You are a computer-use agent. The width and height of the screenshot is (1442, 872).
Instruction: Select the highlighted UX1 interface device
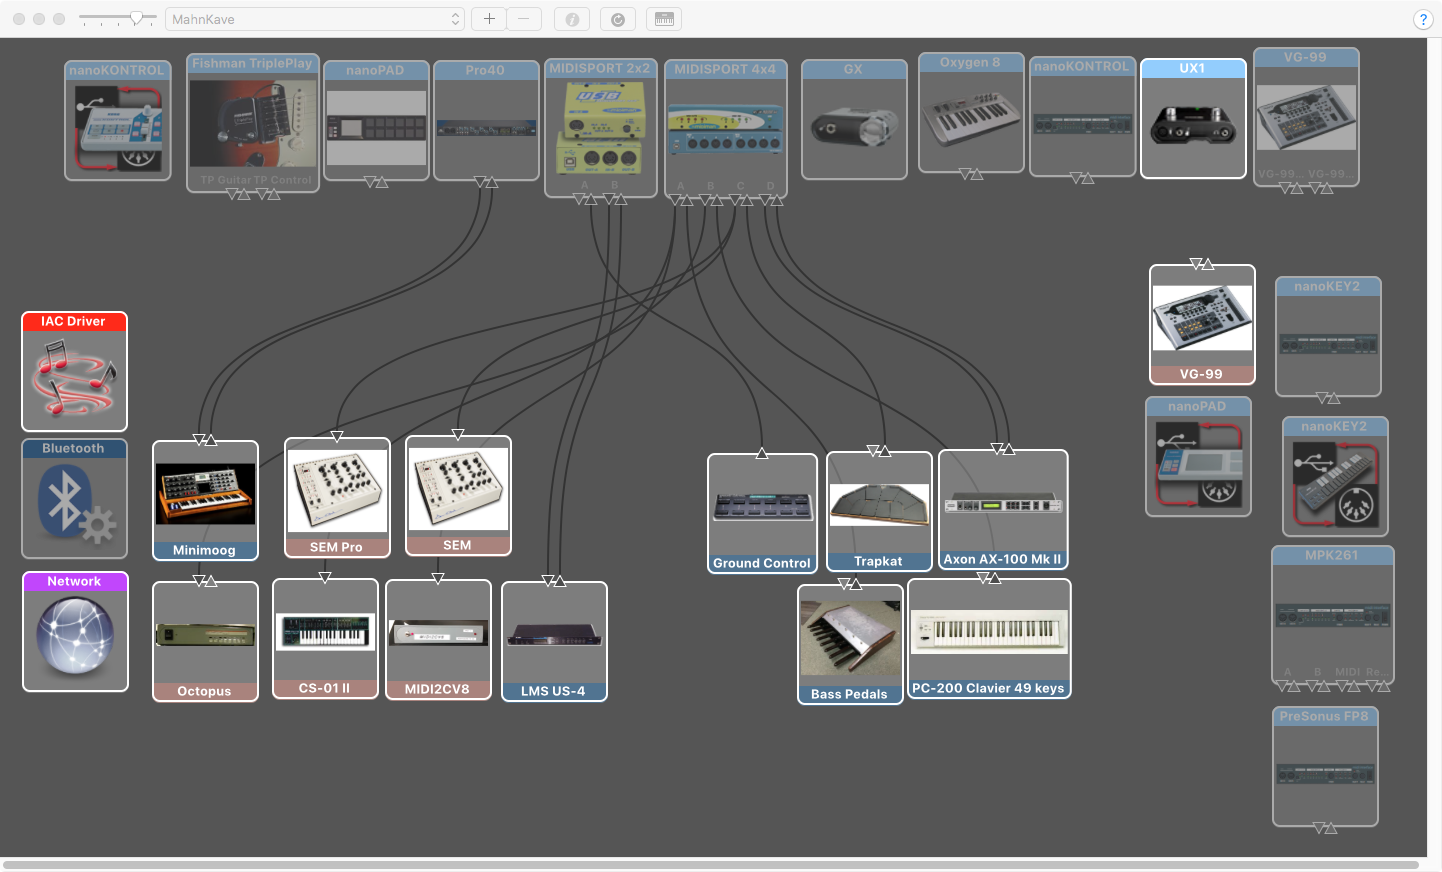tap(1193, 118)
